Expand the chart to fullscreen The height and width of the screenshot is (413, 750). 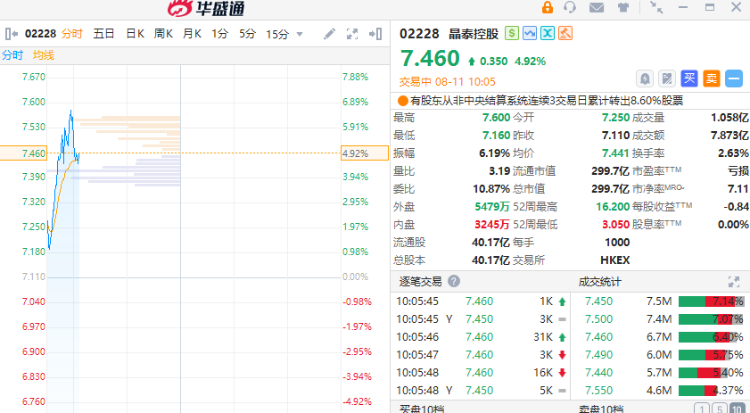tap(352, 33)
